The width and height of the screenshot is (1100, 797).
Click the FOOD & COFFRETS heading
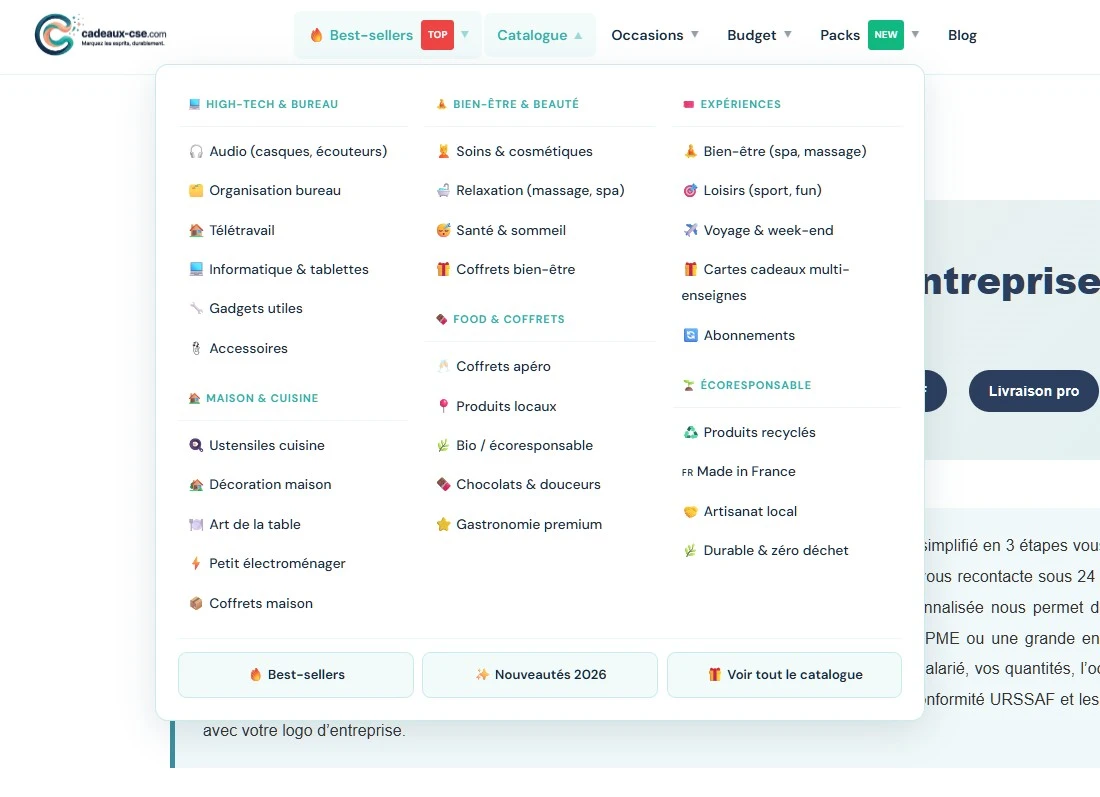(x=509, y=319)
